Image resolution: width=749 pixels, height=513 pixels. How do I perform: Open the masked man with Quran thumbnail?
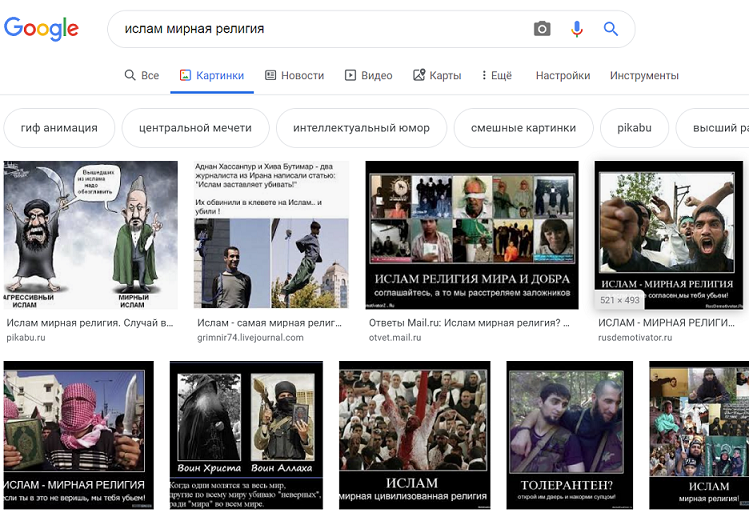point(79,435)
